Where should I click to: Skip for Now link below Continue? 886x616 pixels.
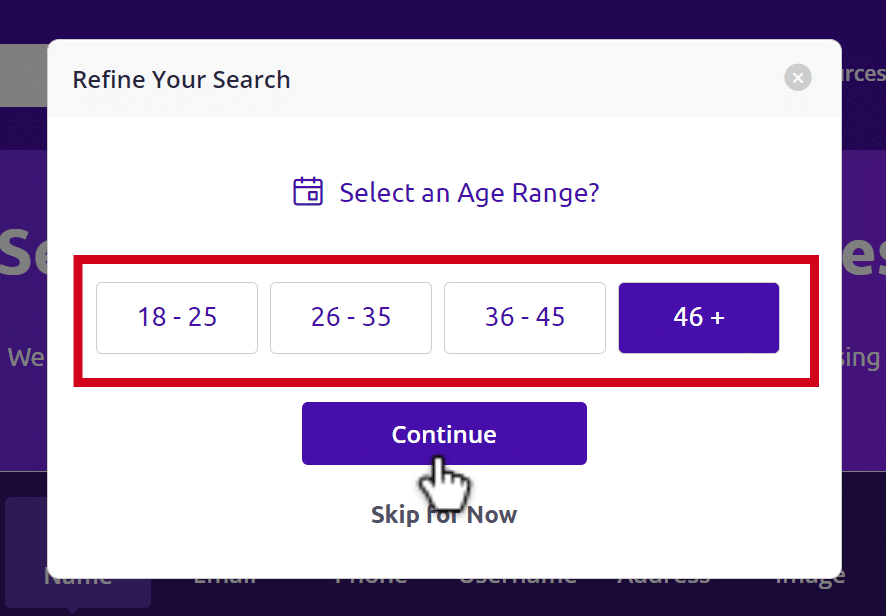[444, 515]
